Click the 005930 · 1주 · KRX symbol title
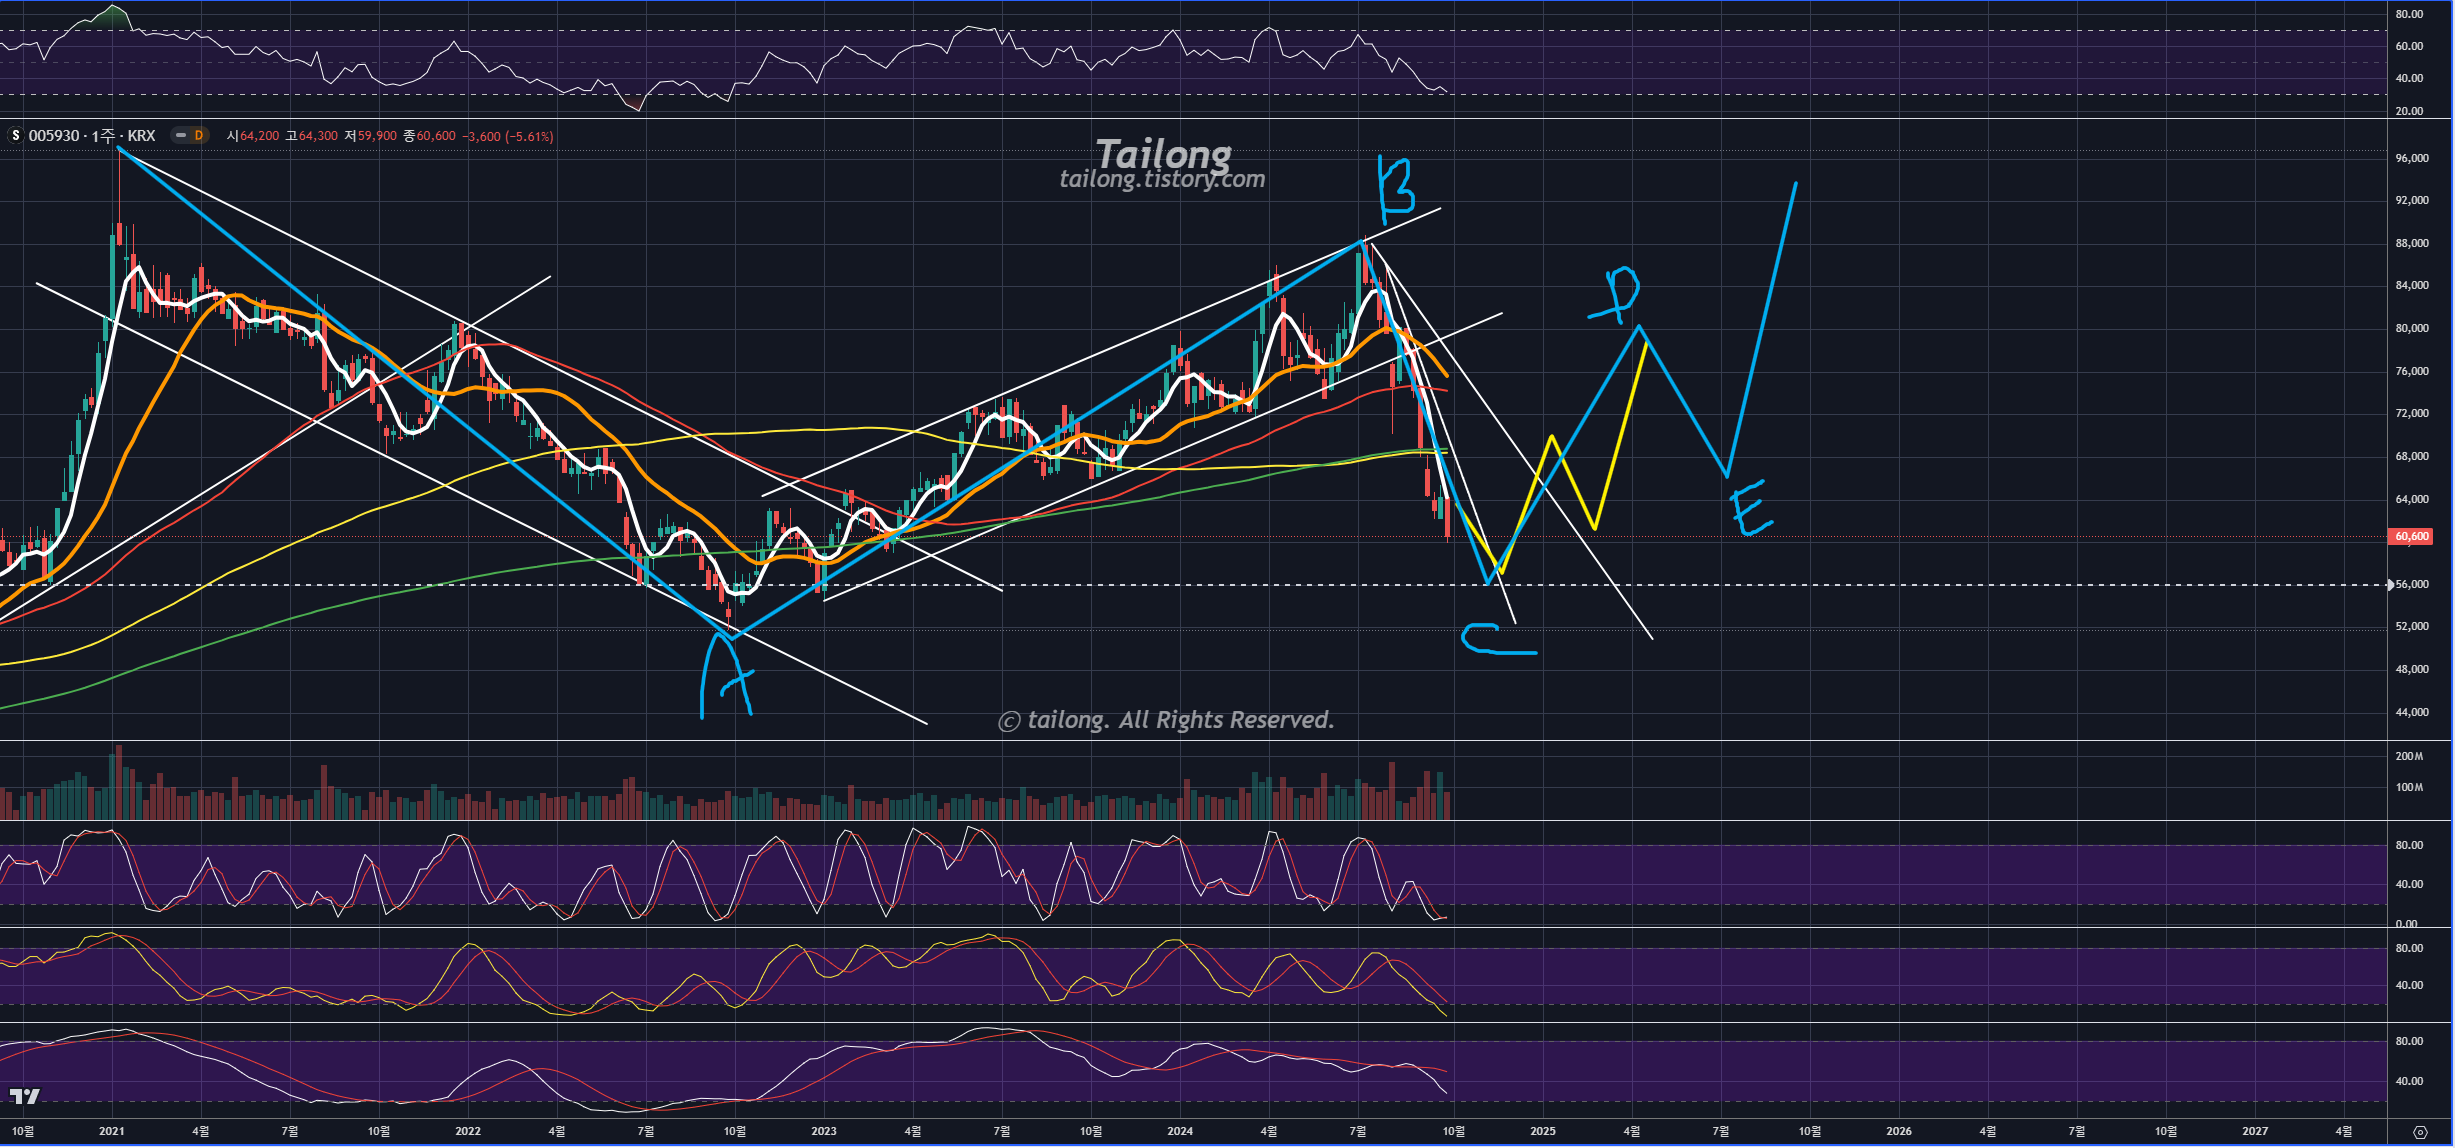This screenshot has width=2455, height=1148. click(91, 135)
